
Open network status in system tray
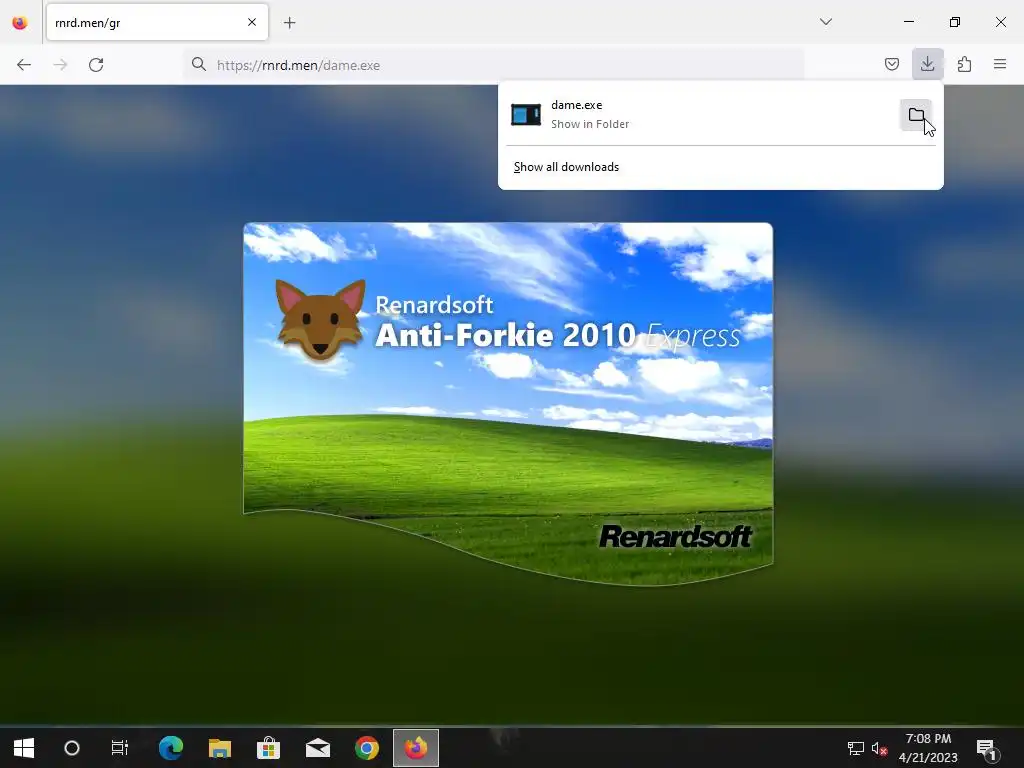(x=856, y=748)
